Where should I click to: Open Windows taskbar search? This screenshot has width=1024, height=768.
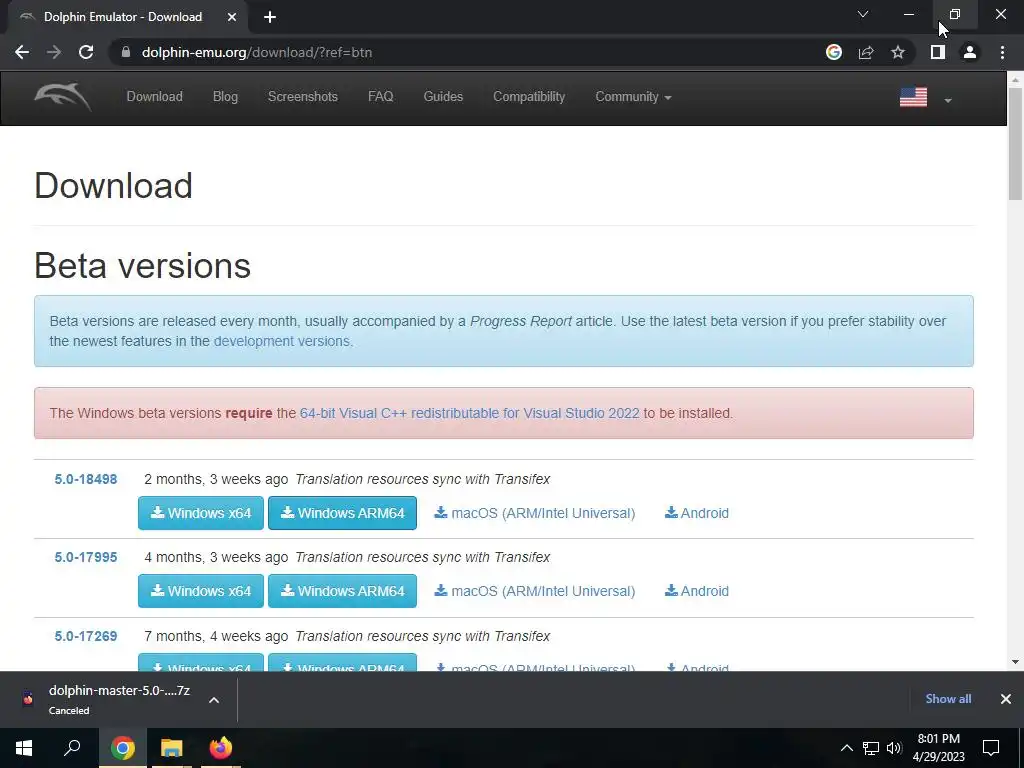[x=72, y=748]
